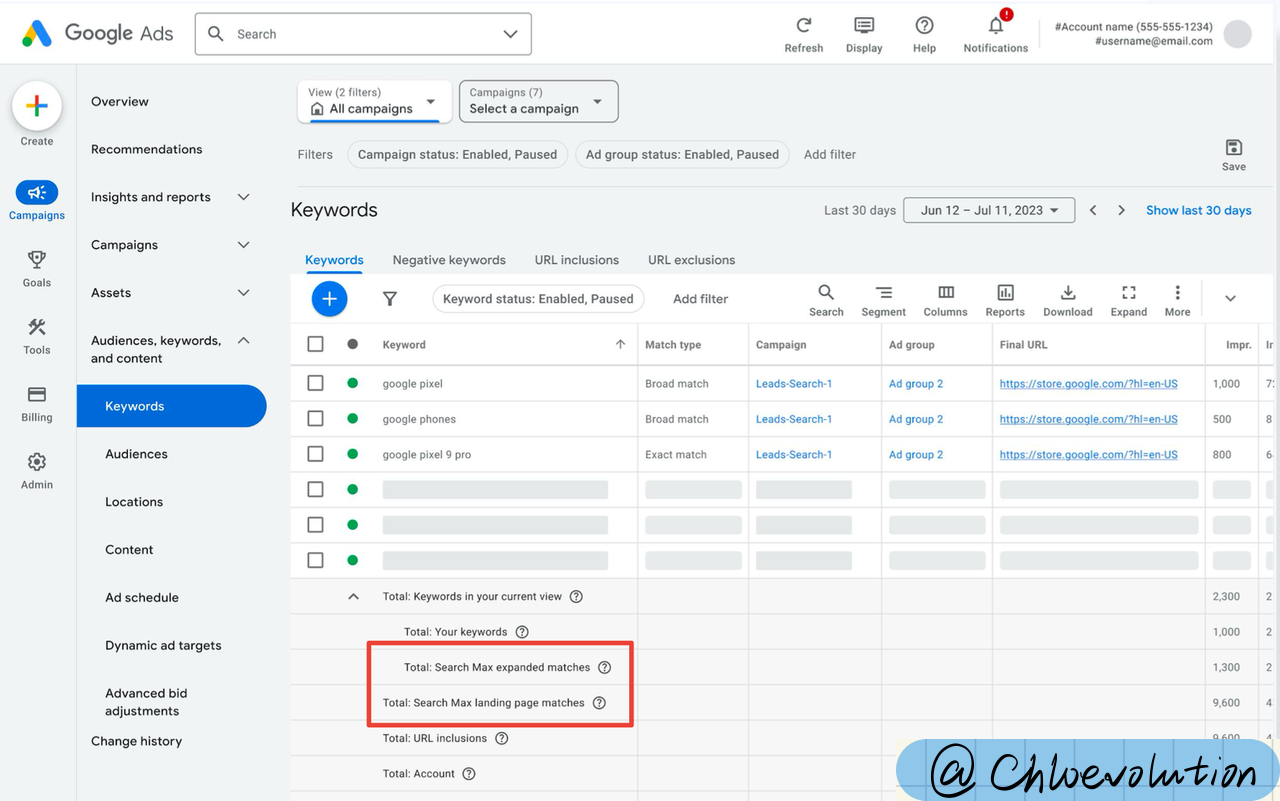Click the Refresh icon
This screenshot has width=1280, height=801.
click(x=804, y=26)
